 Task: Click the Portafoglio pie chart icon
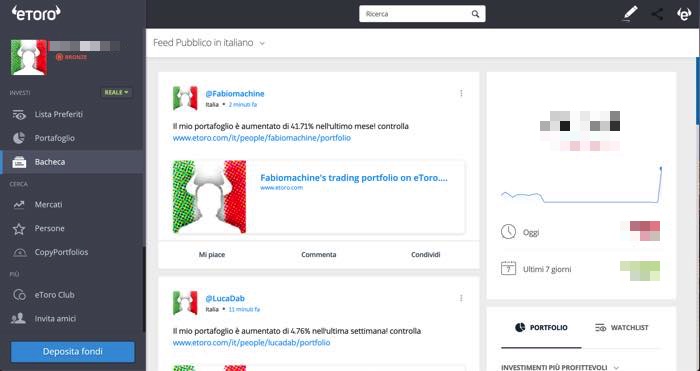(x=19, y=138)
